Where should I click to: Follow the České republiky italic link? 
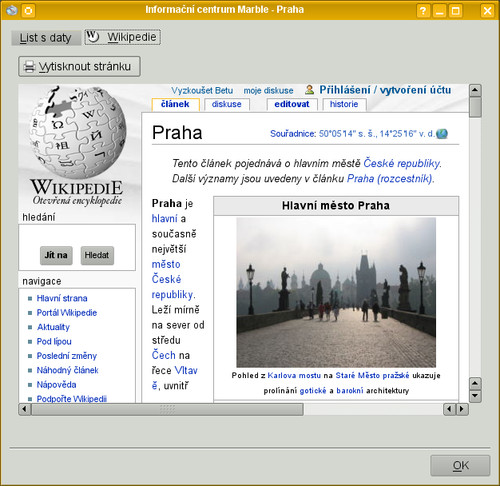point(402,163)
